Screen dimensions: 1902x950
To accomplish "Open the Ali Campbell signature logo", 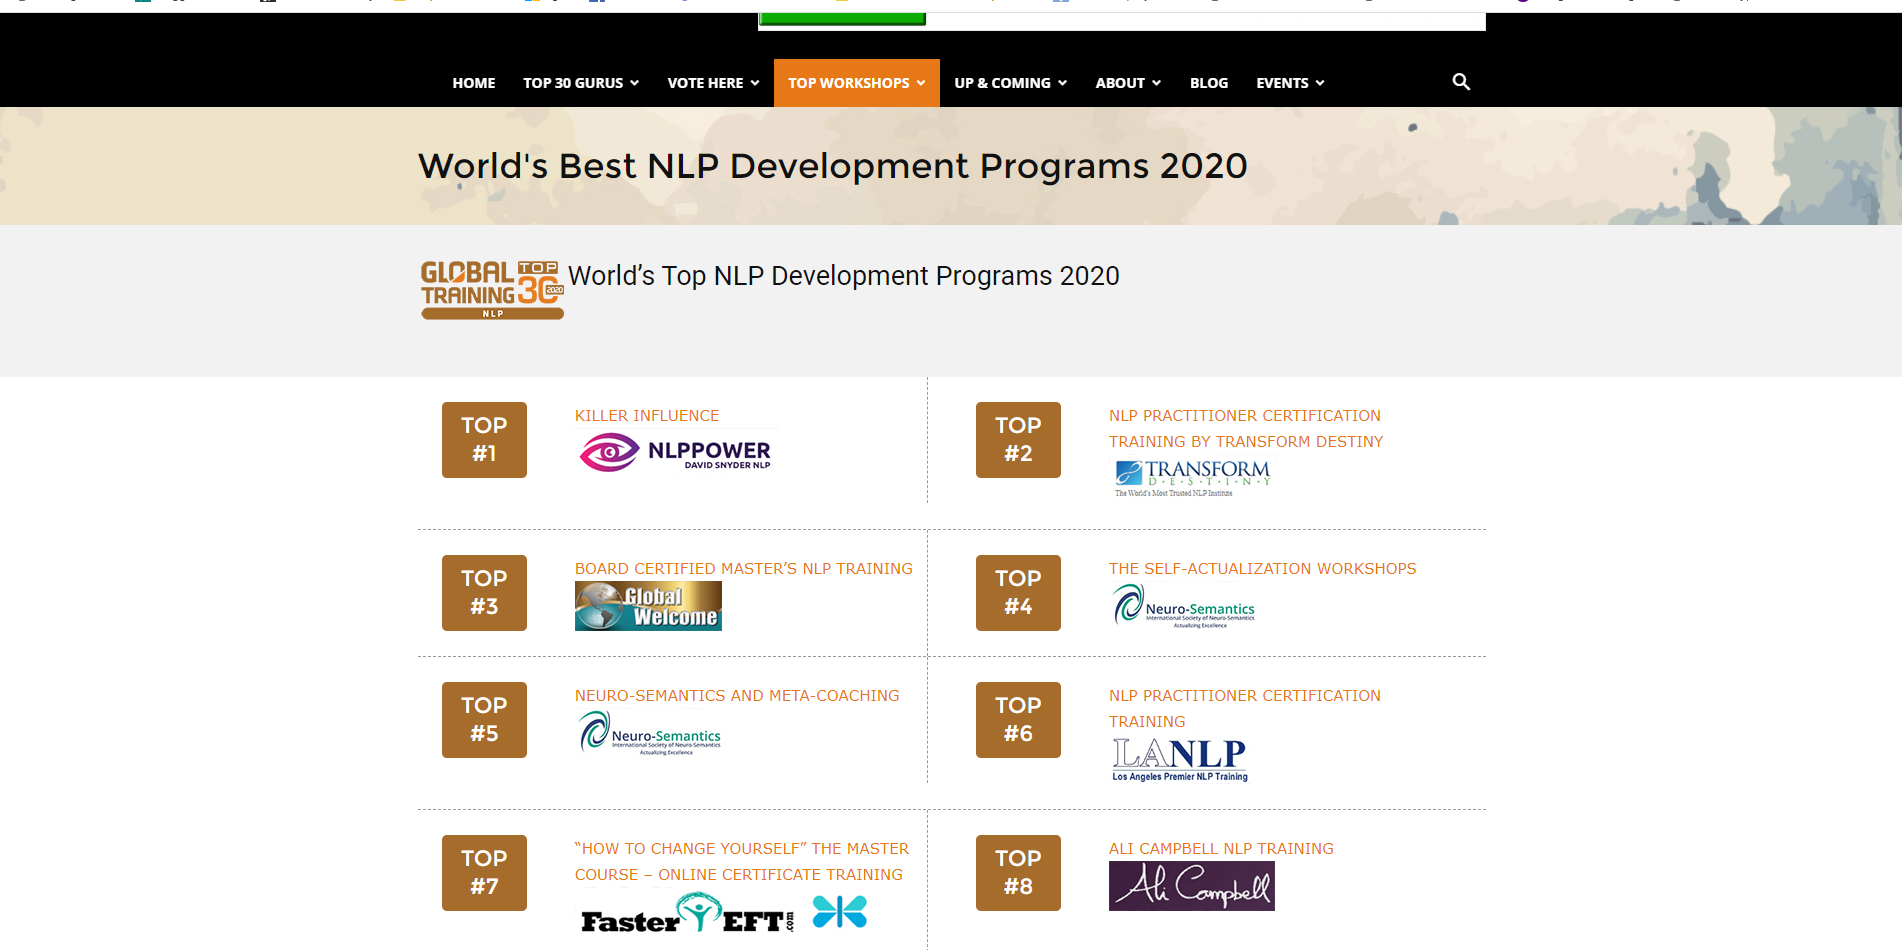I will [1192, 886].
